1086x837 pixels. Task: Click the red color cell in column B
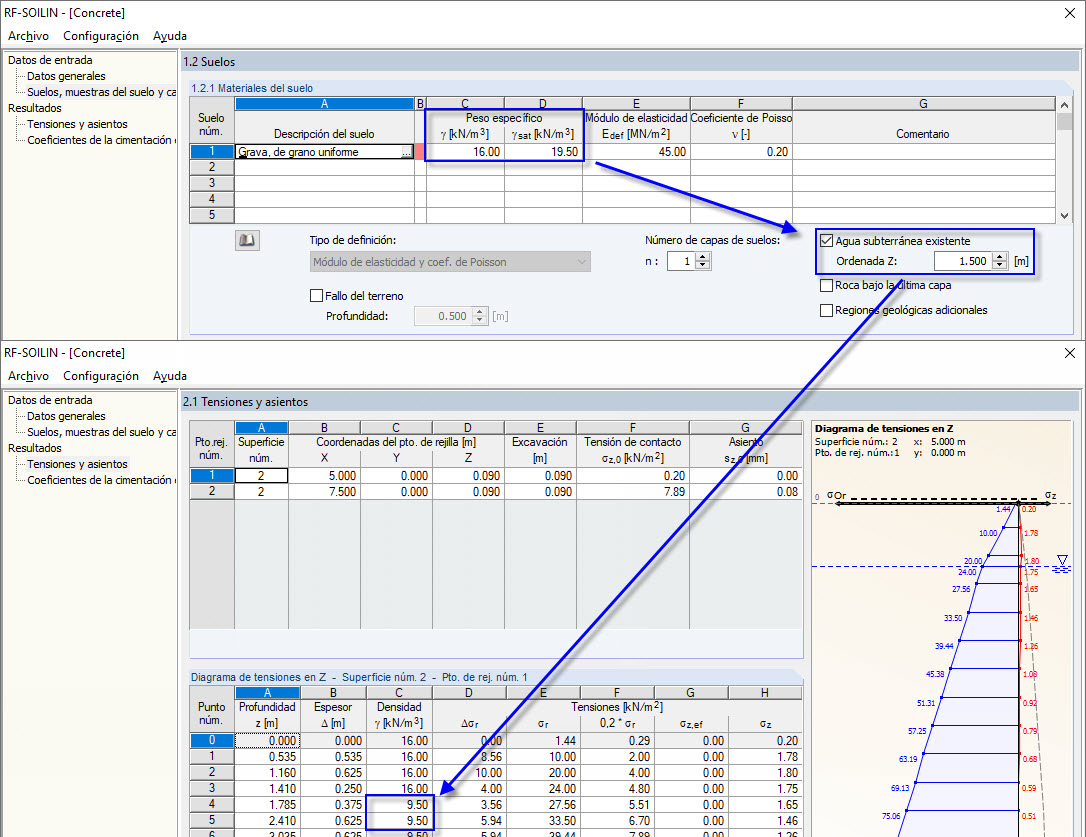tap(420, 152)
